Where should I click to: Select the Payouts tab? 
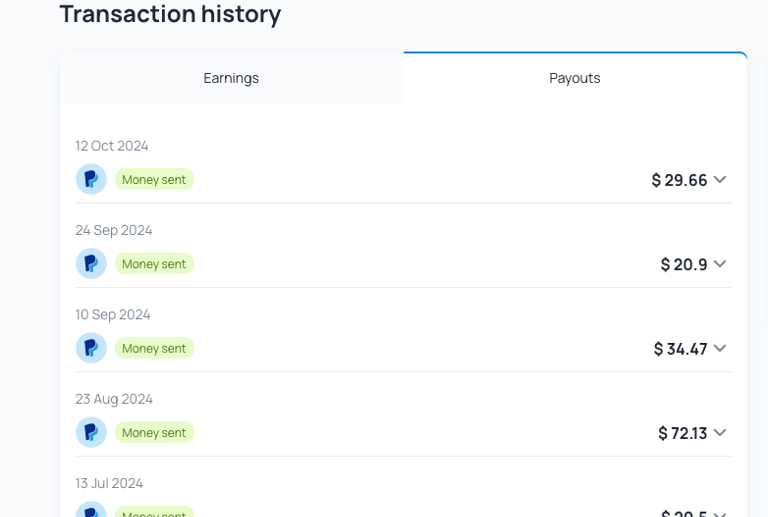point(575,78)
